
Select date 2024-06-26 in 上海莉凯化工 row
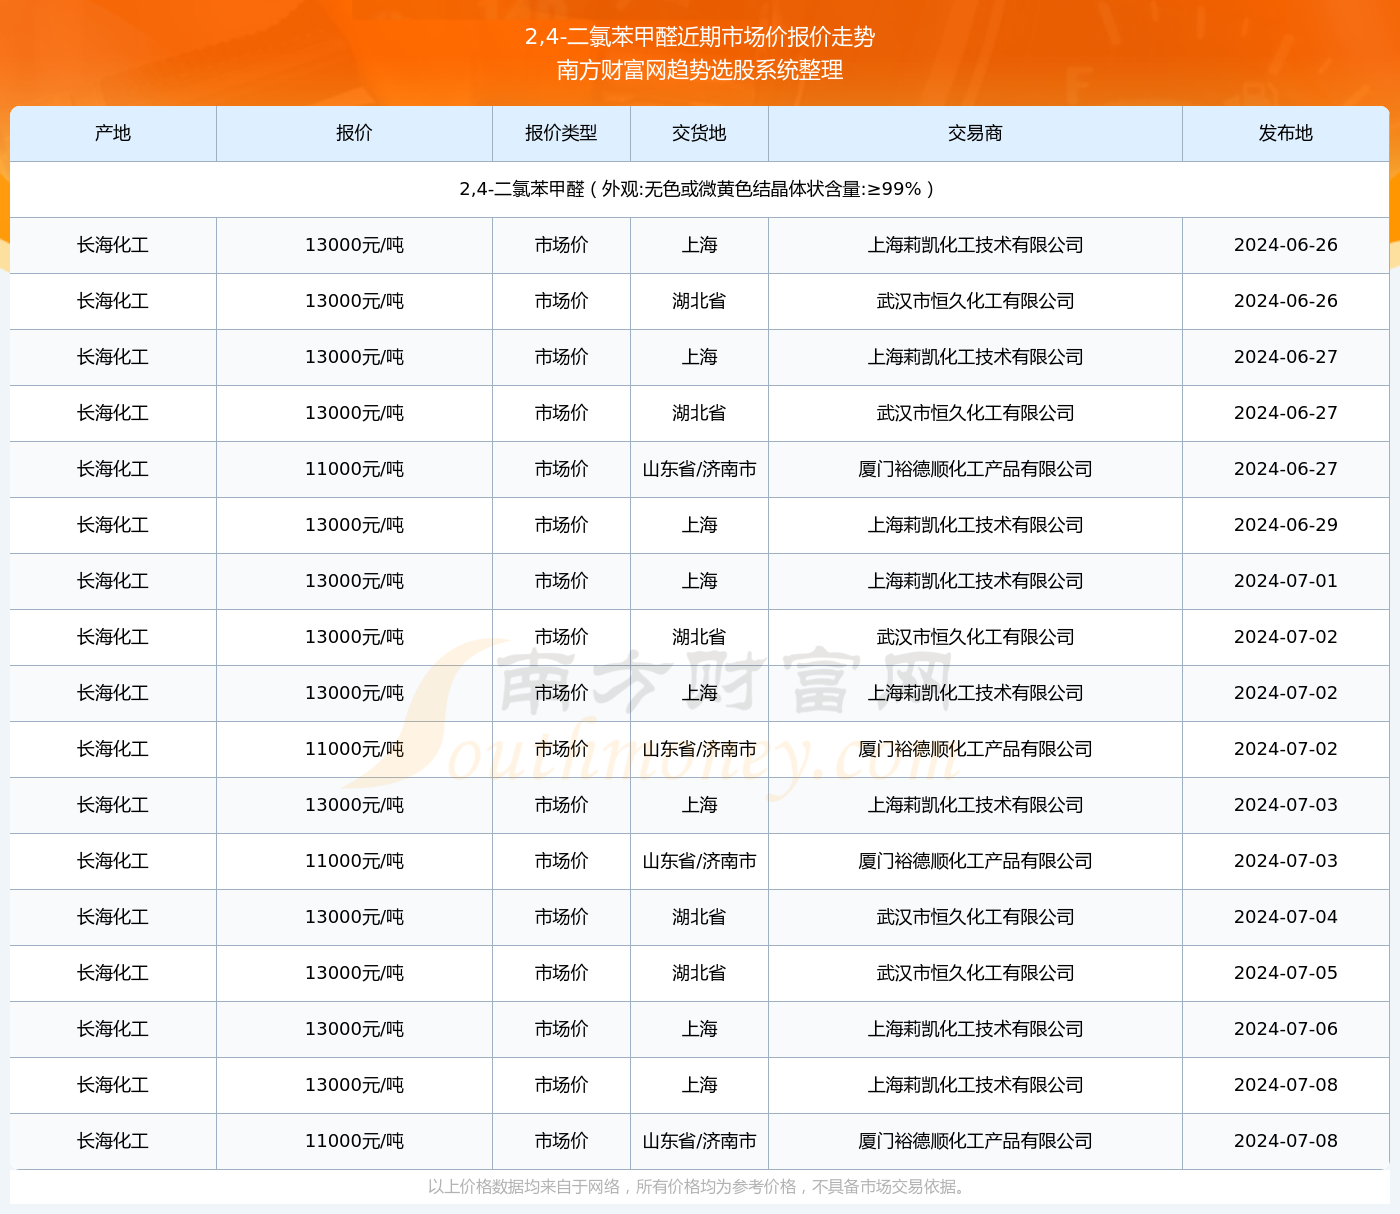coord(1286,245)
